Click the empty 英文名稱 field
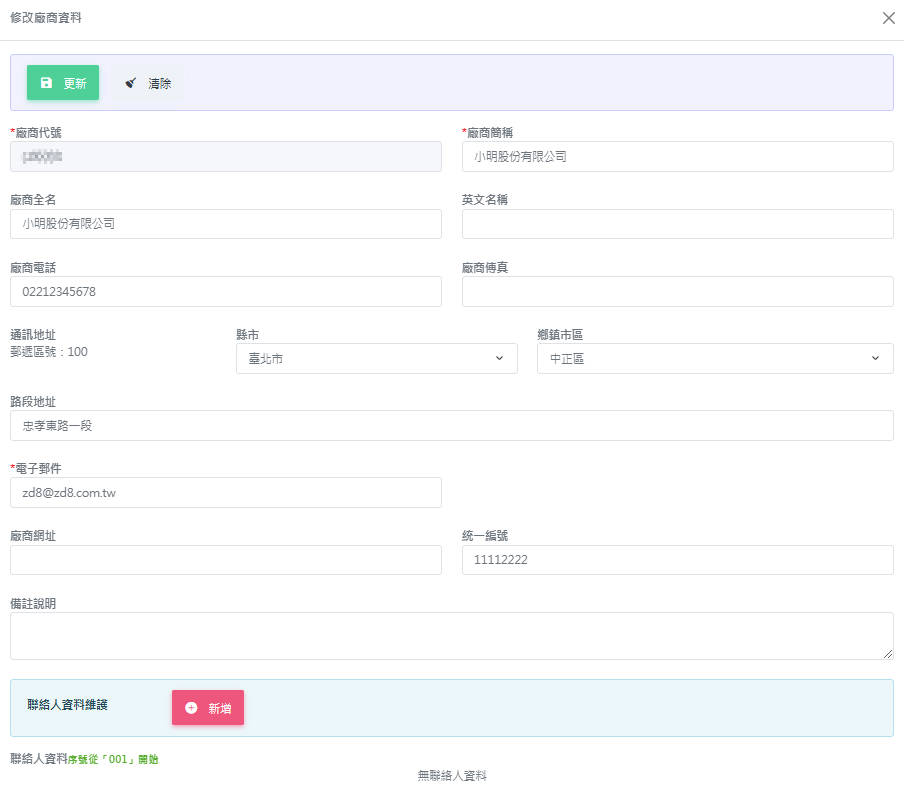904x794 pixels. pos(677,224)
